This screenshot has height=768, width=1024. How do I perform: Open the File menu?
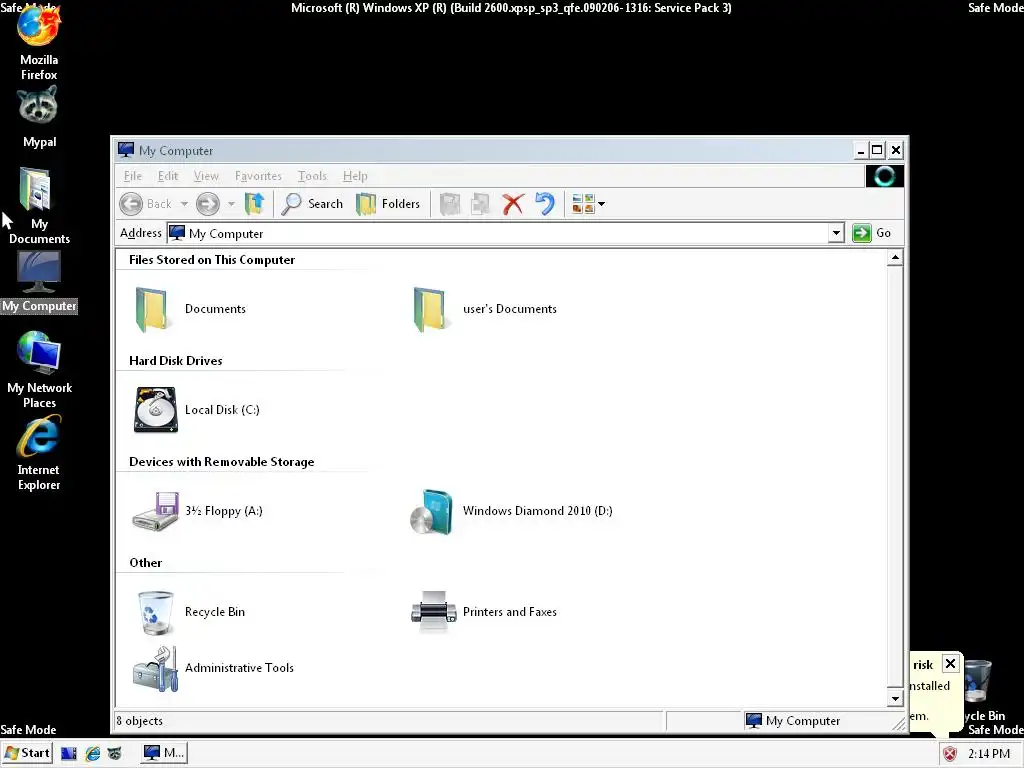click(x=133, y=176)
